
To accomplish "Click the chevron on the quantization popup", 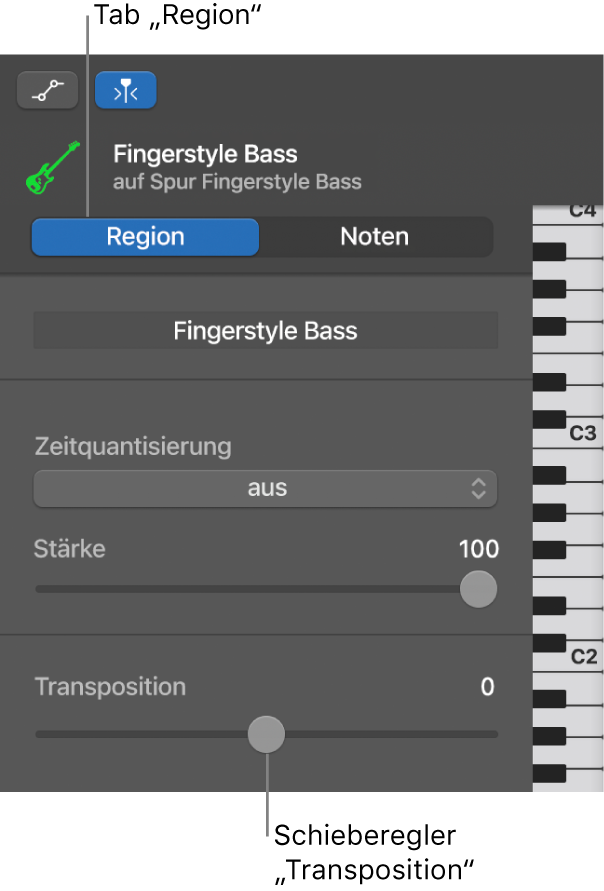I will [478, 489].
